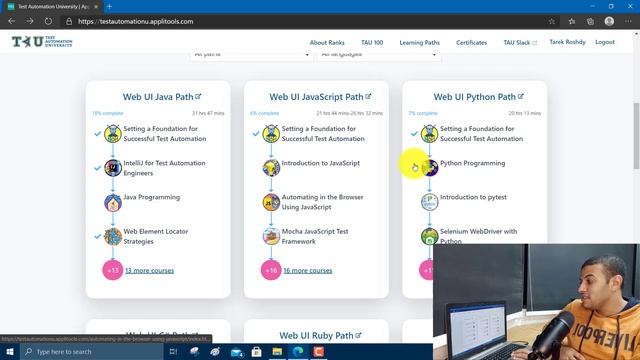Open TAU 100 page
Viewport: 640px width, 360px height.
[x=372, y=42]
